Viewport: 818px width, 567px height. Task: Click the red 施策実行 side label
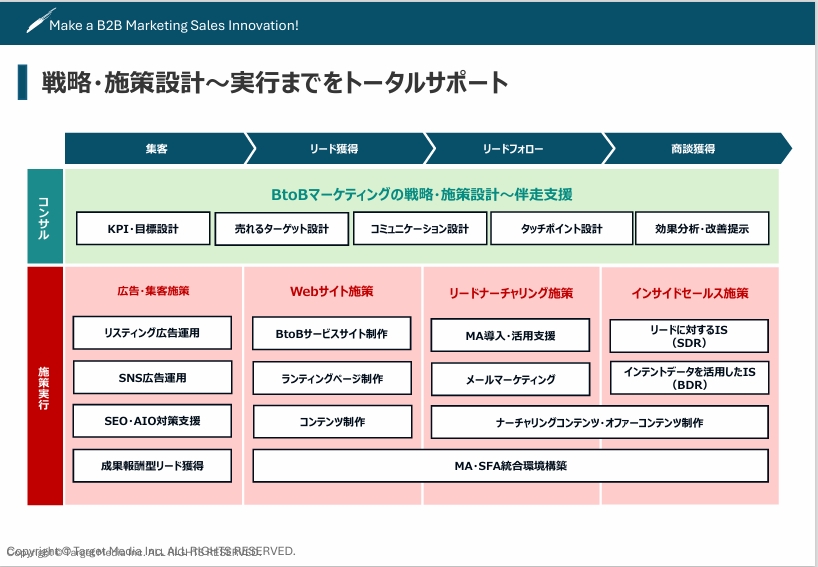click(x=44, y=385)
